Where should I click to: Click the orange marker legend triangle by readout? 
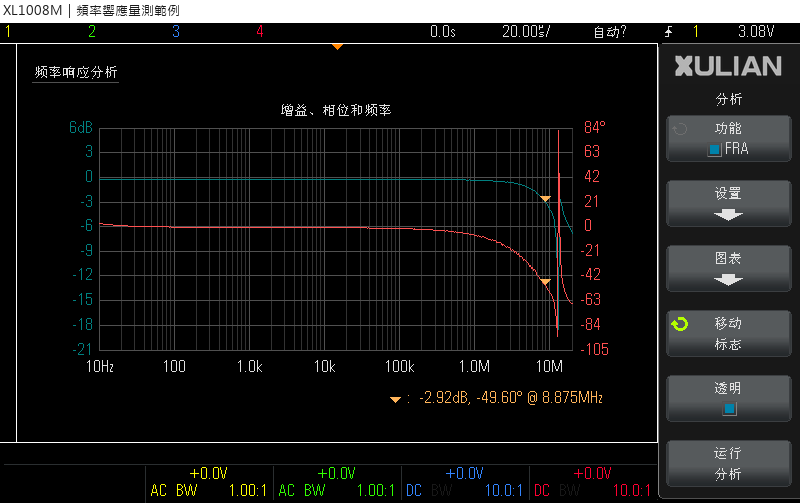395,400
